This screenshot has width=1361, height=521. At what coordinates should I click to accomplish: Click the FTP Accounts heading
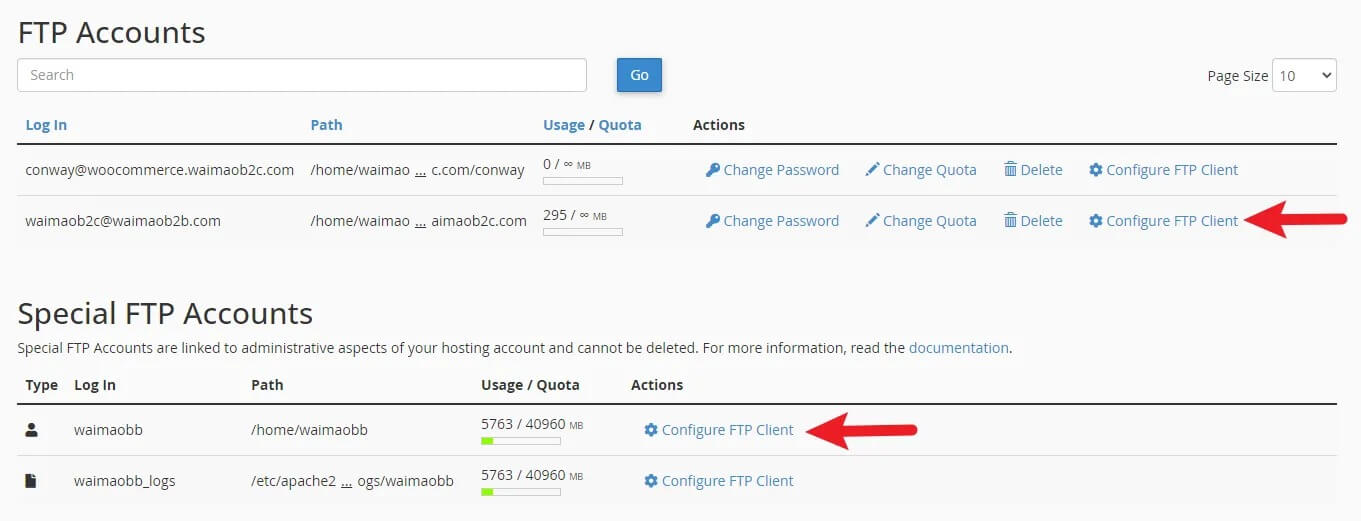[x=111, y=32]
